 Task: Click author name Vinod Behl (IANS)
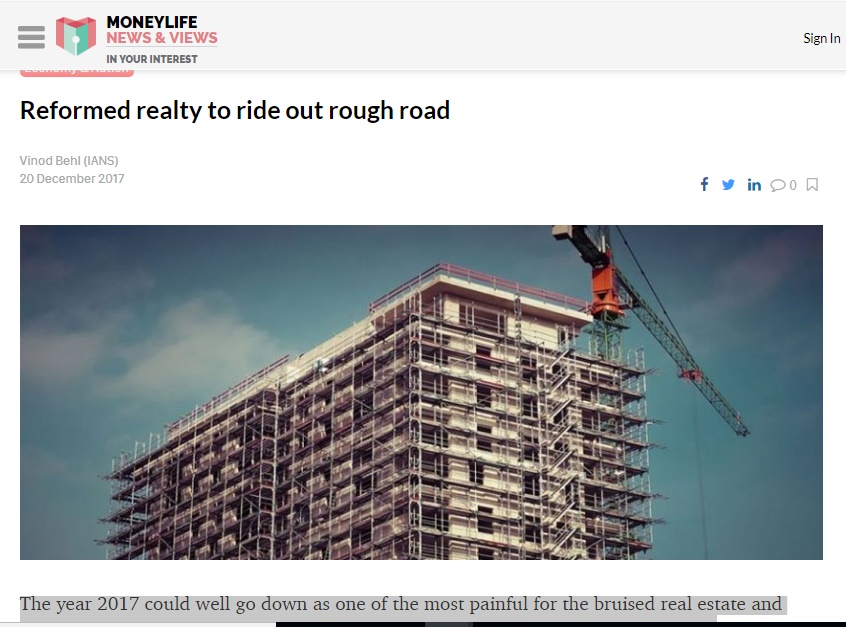[x=69, y=160]
